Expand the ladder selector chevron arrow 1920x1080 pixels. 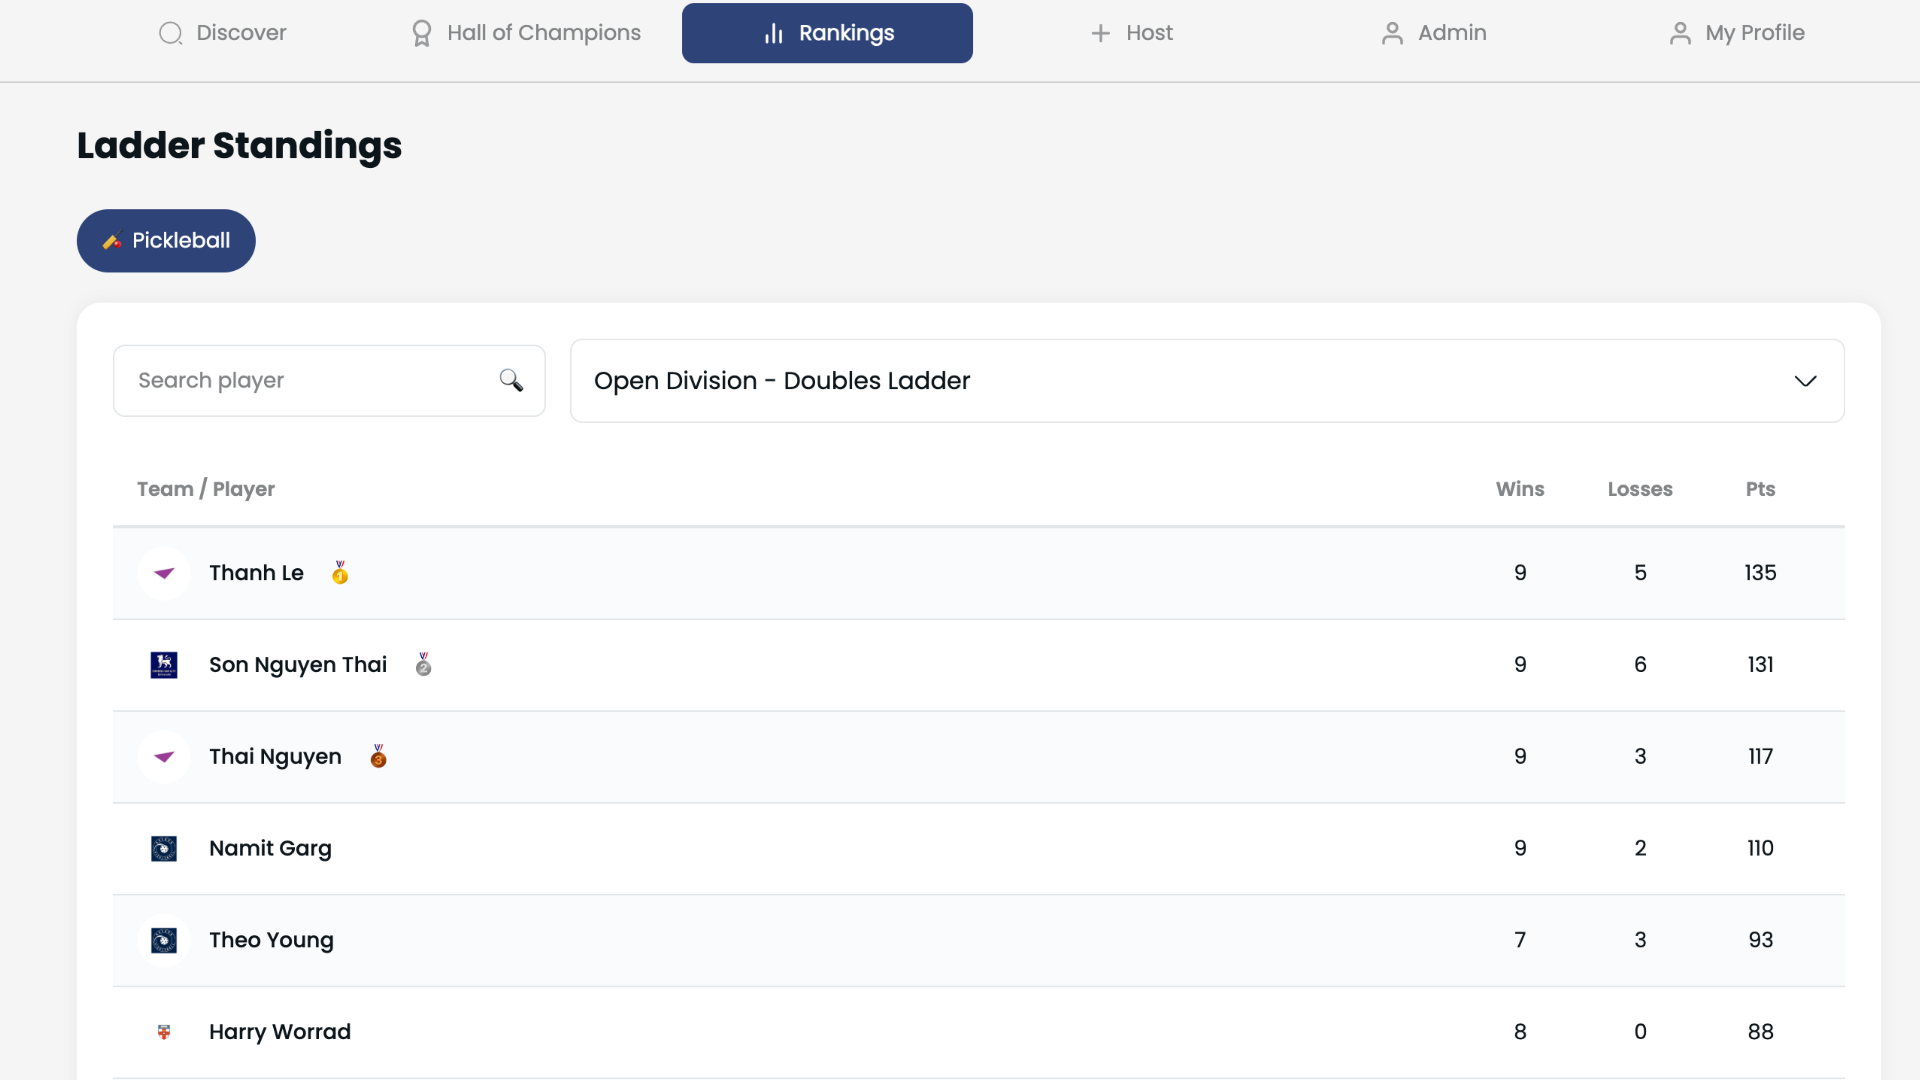coord(1805,381)
